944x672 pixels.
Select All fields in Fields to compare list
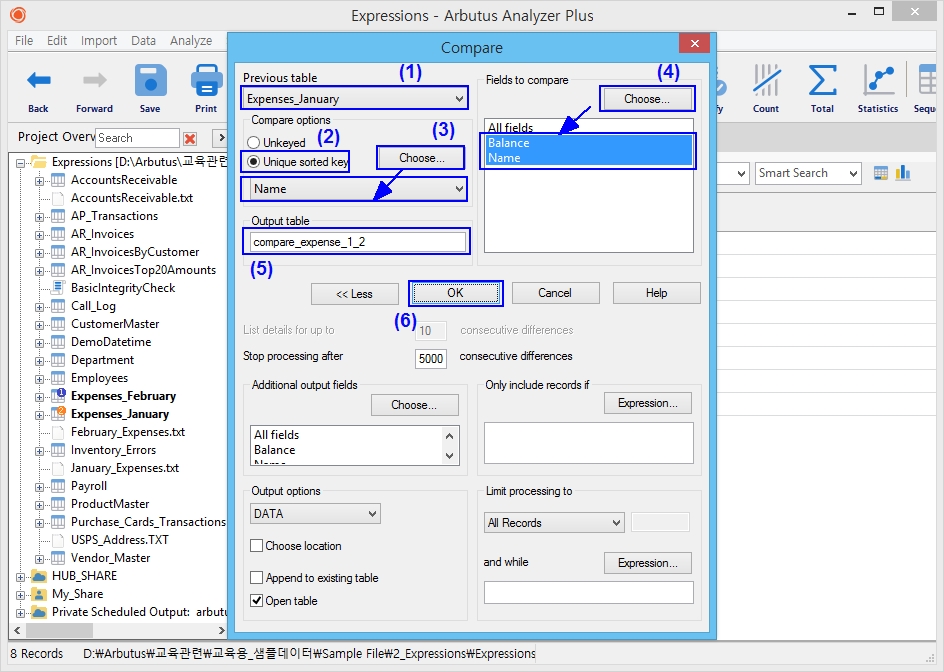(589, 128)
